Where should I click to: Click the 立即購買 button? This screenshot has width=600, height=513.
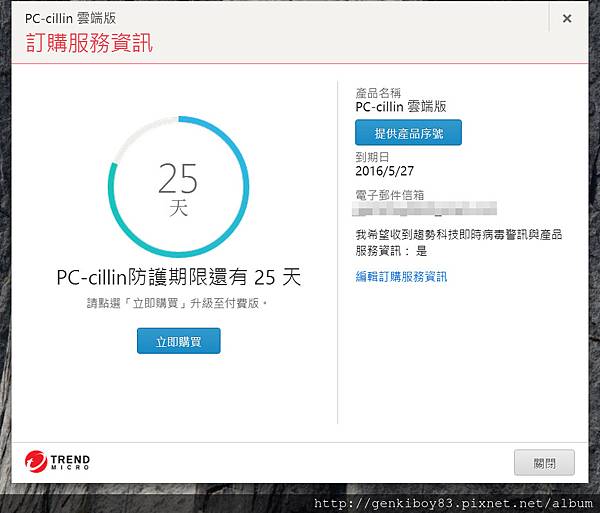tap(179, 341)
